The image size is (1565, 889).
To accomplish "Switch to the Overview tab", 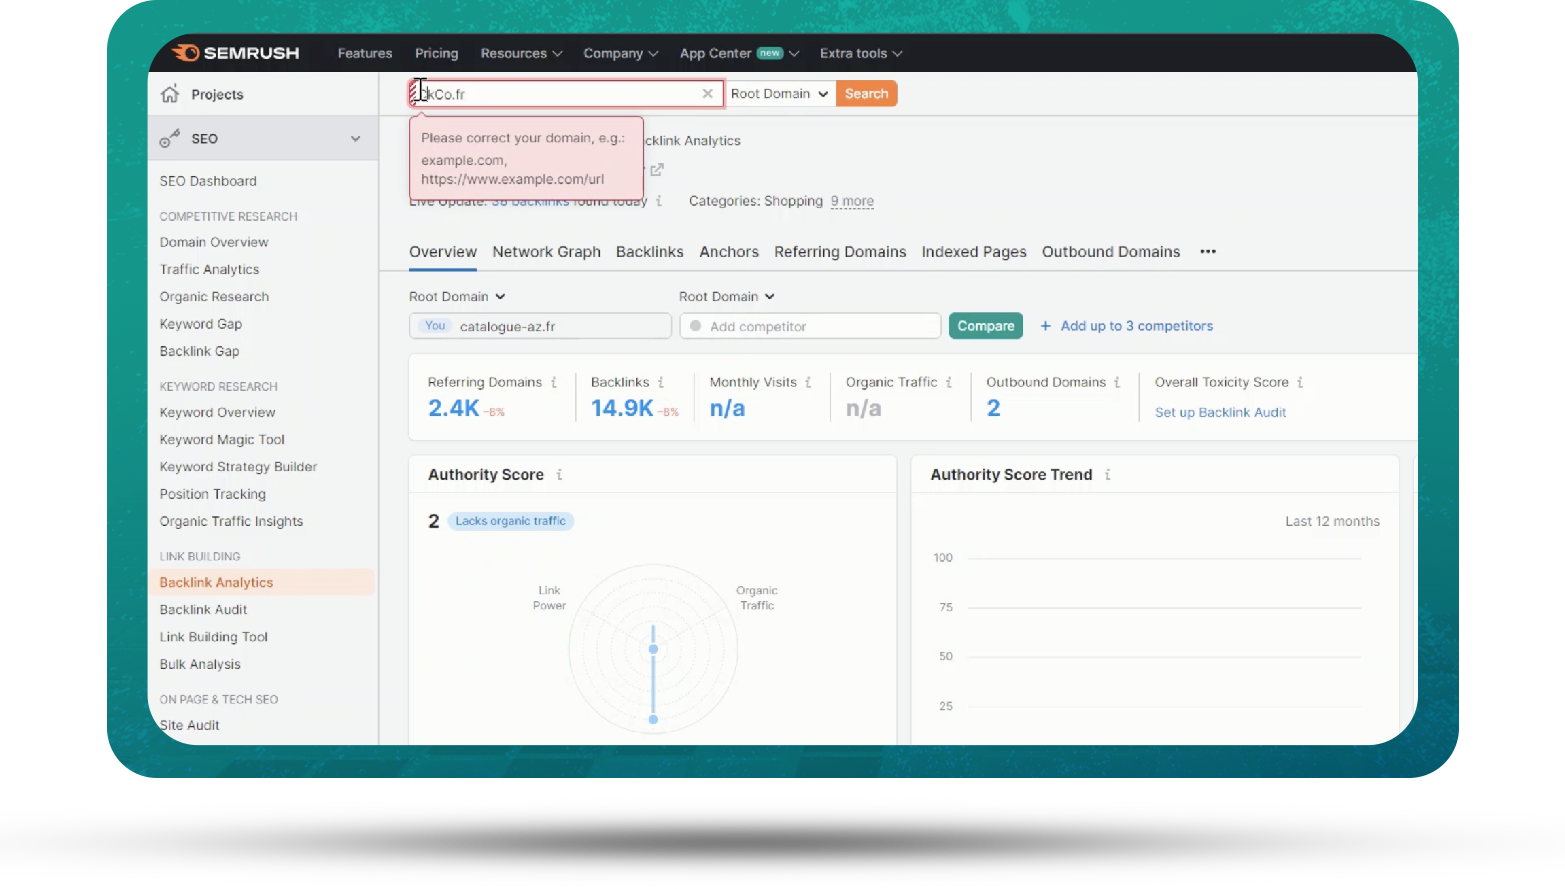I will (443, 252).
